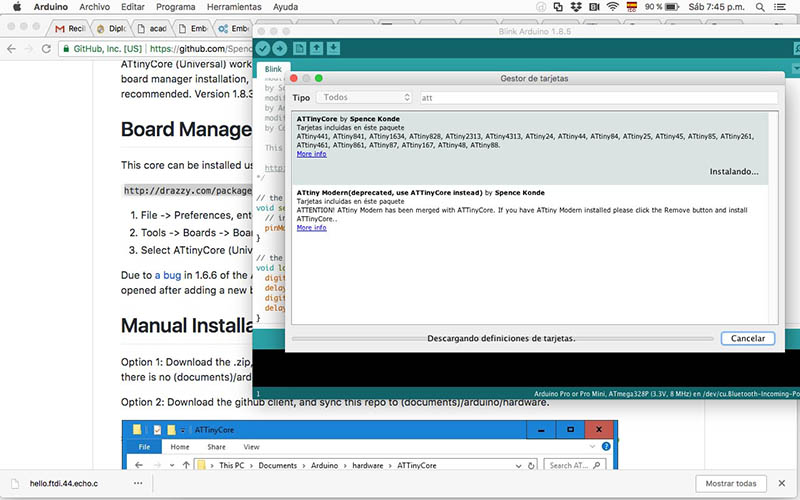Click the Descargando definiciones progress bar
This screenshot has height=500, width=800.
click(x=502, y=339)
